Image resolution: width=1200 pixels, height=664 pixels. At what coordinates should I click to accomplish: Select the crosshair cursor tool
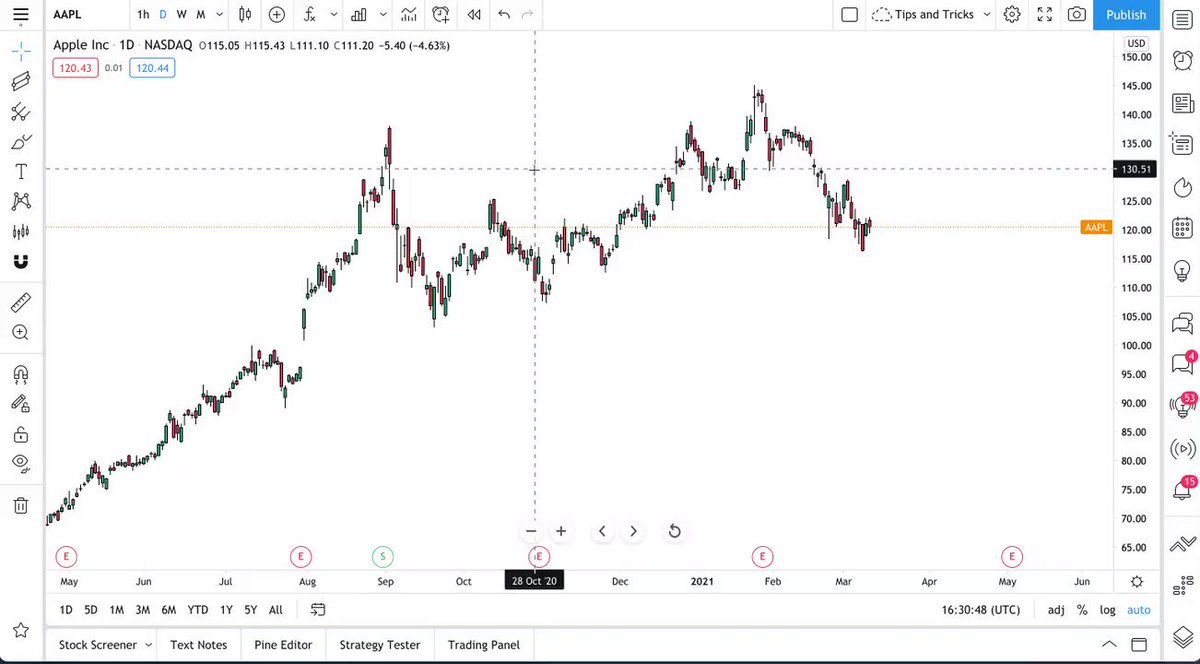point(20,49)
